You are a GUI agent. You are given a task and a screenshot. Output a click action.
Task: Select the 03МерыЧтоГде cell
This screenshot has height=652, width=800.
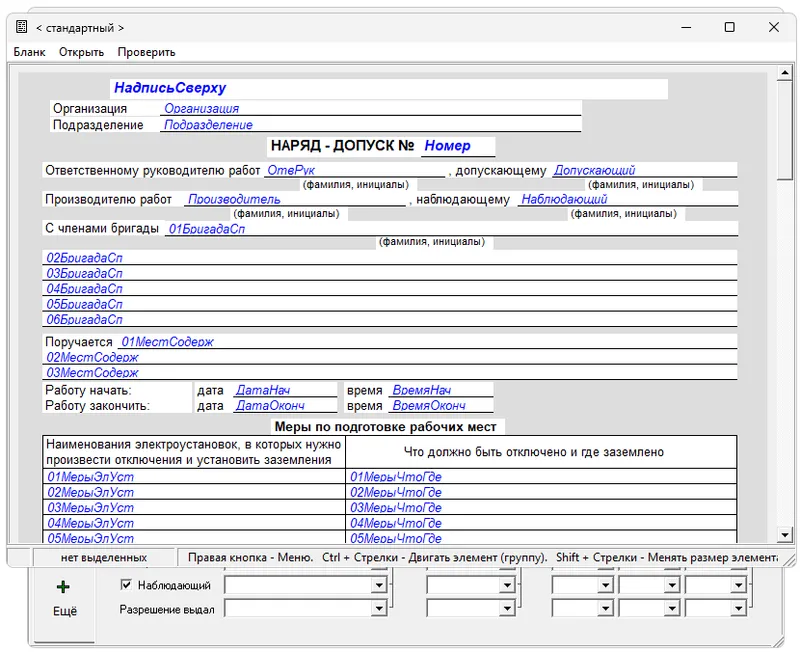point(541,508)
